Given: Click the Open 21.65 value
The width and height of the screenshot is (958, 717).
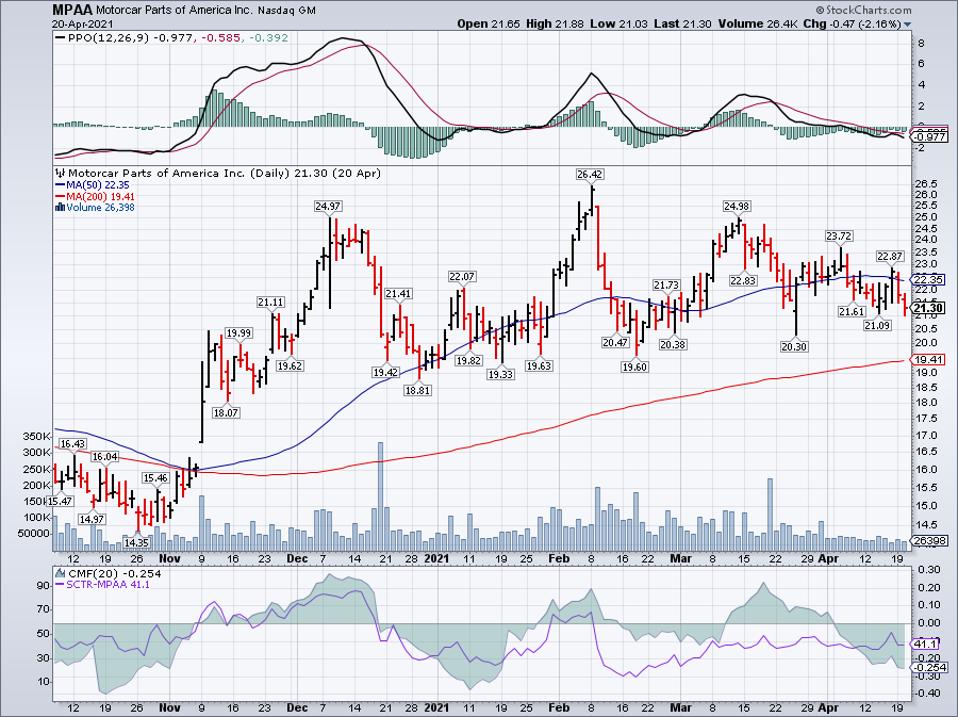Looking at the screenshot, I should tap(489, 24).
